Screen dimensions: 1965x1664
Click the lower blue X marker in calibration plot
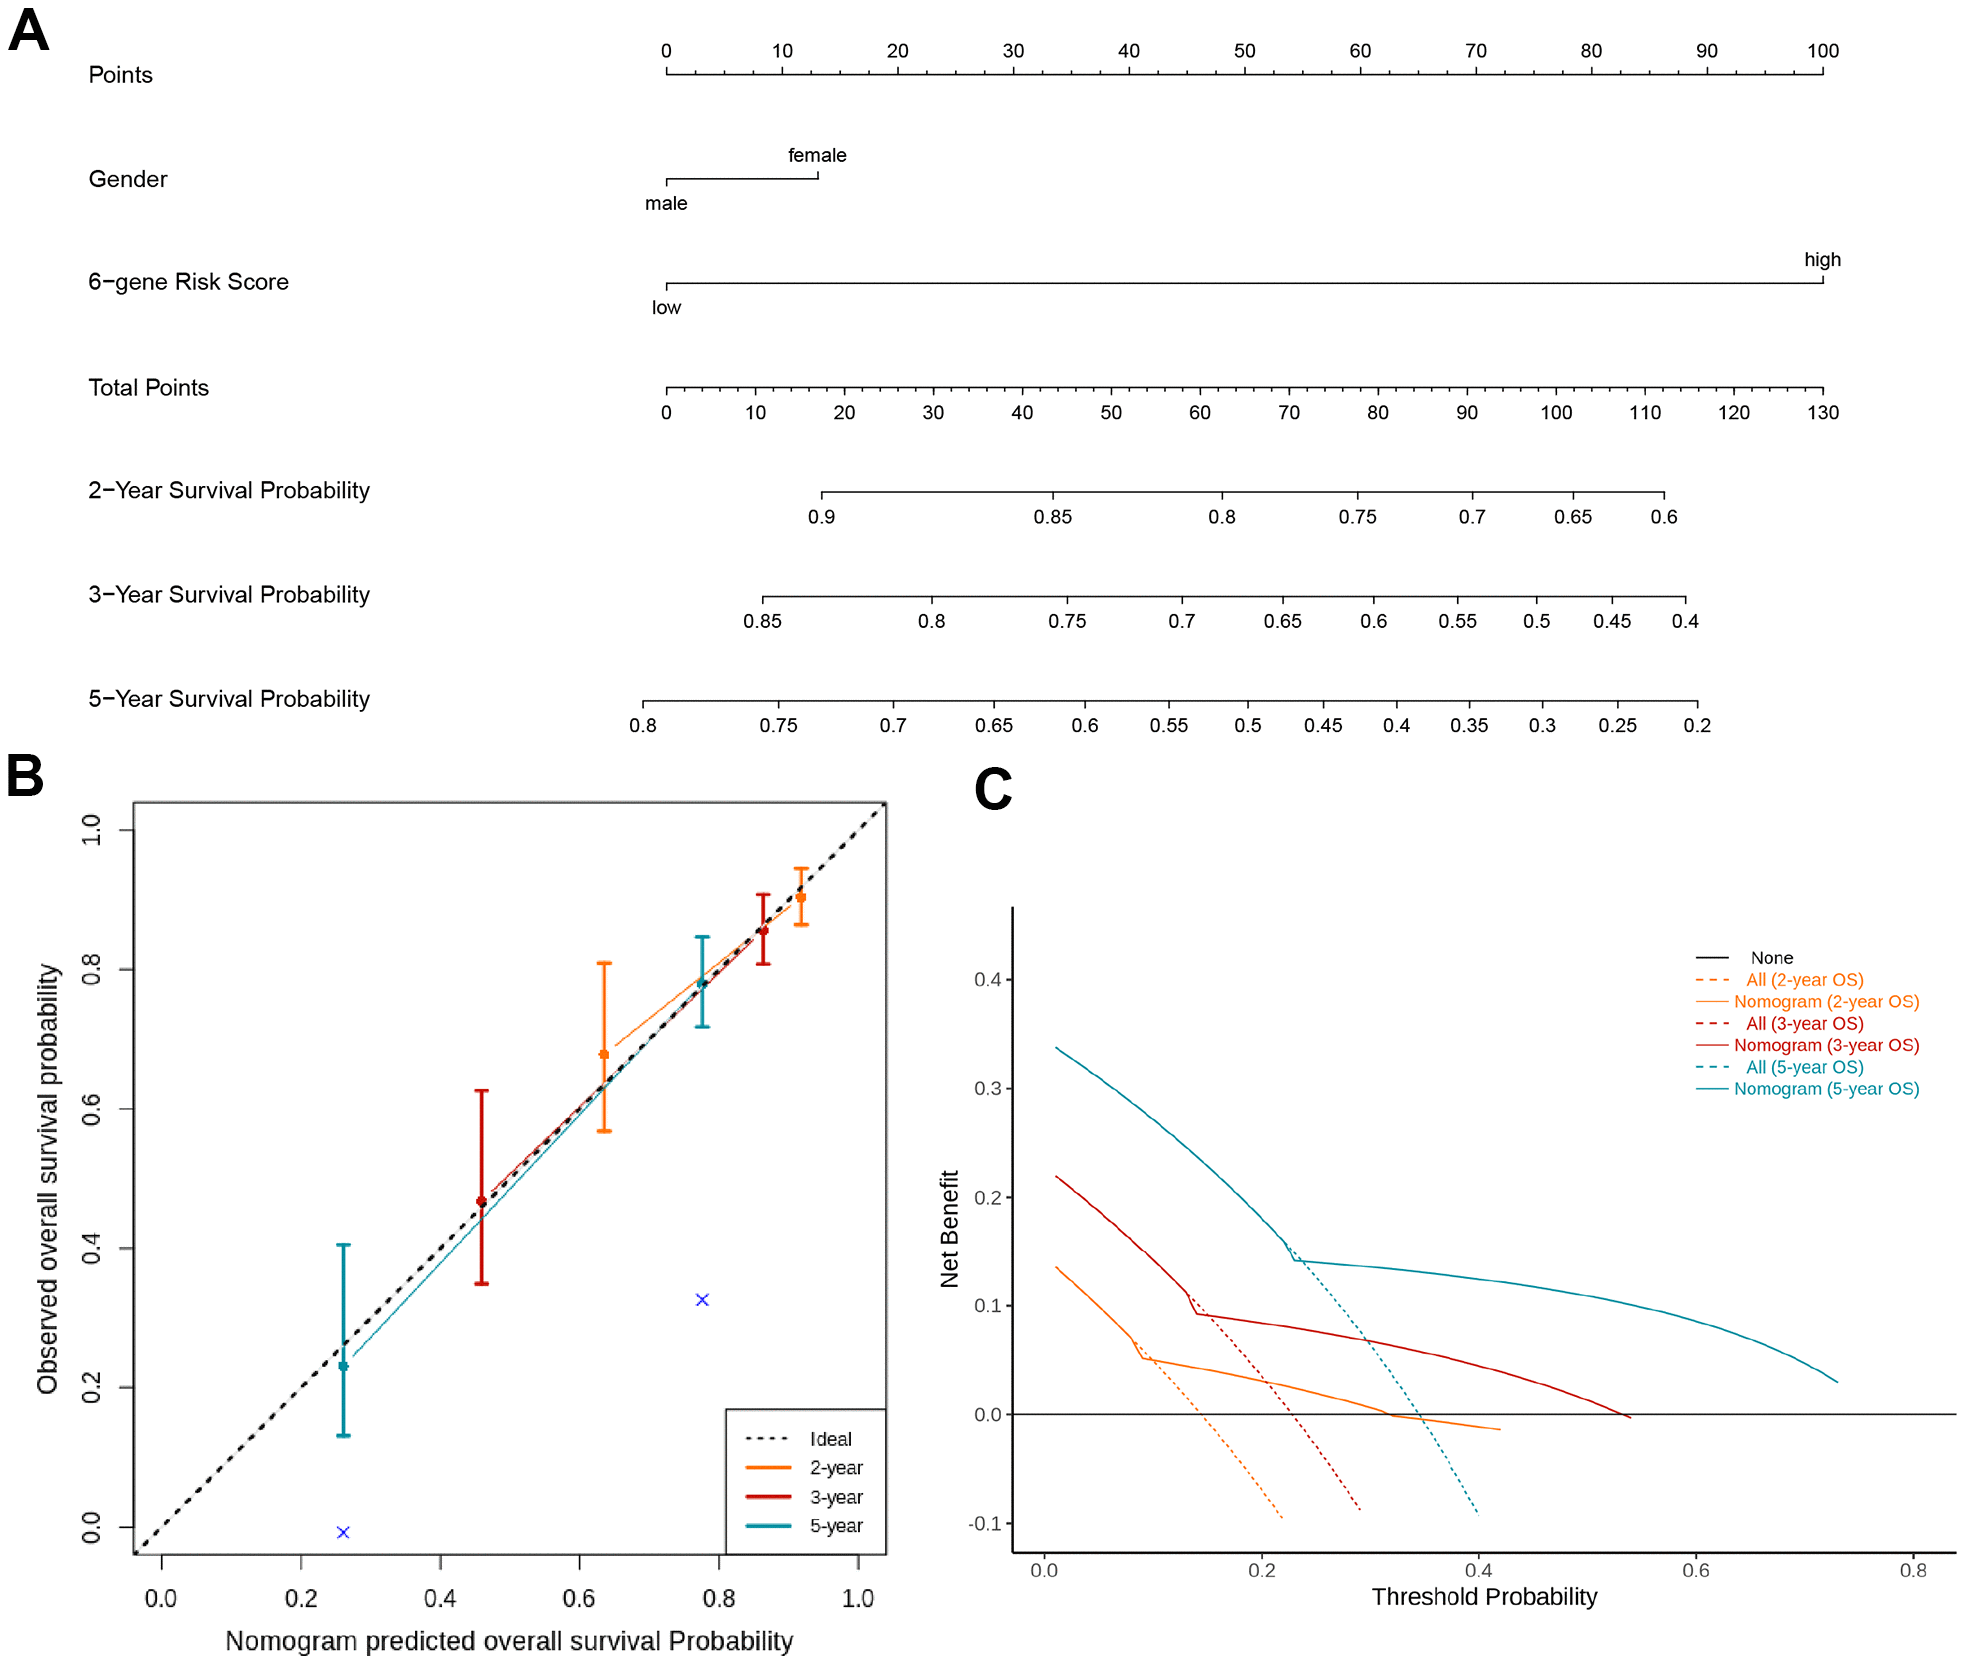point(343,1532)
